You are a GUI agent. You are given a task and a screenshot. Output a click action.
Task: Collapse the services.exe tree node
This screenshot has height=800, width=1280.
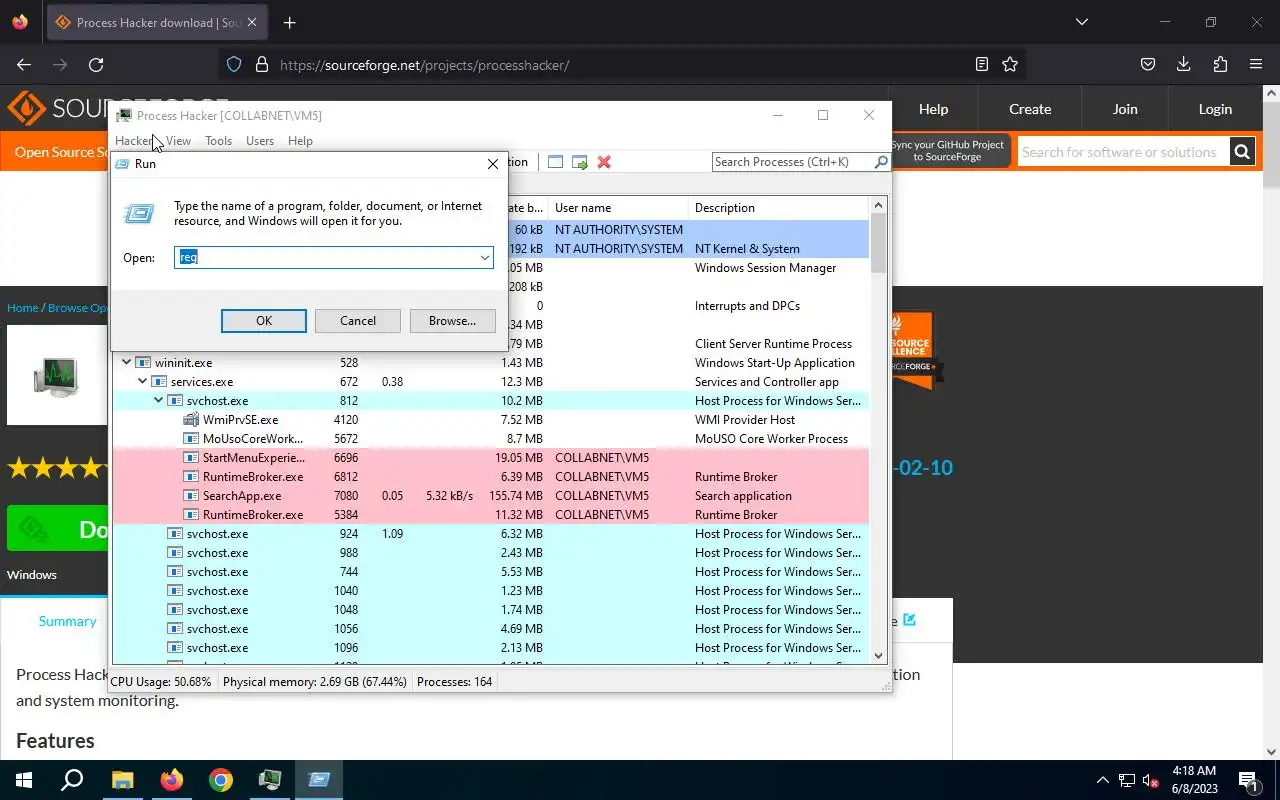[142, 382]
